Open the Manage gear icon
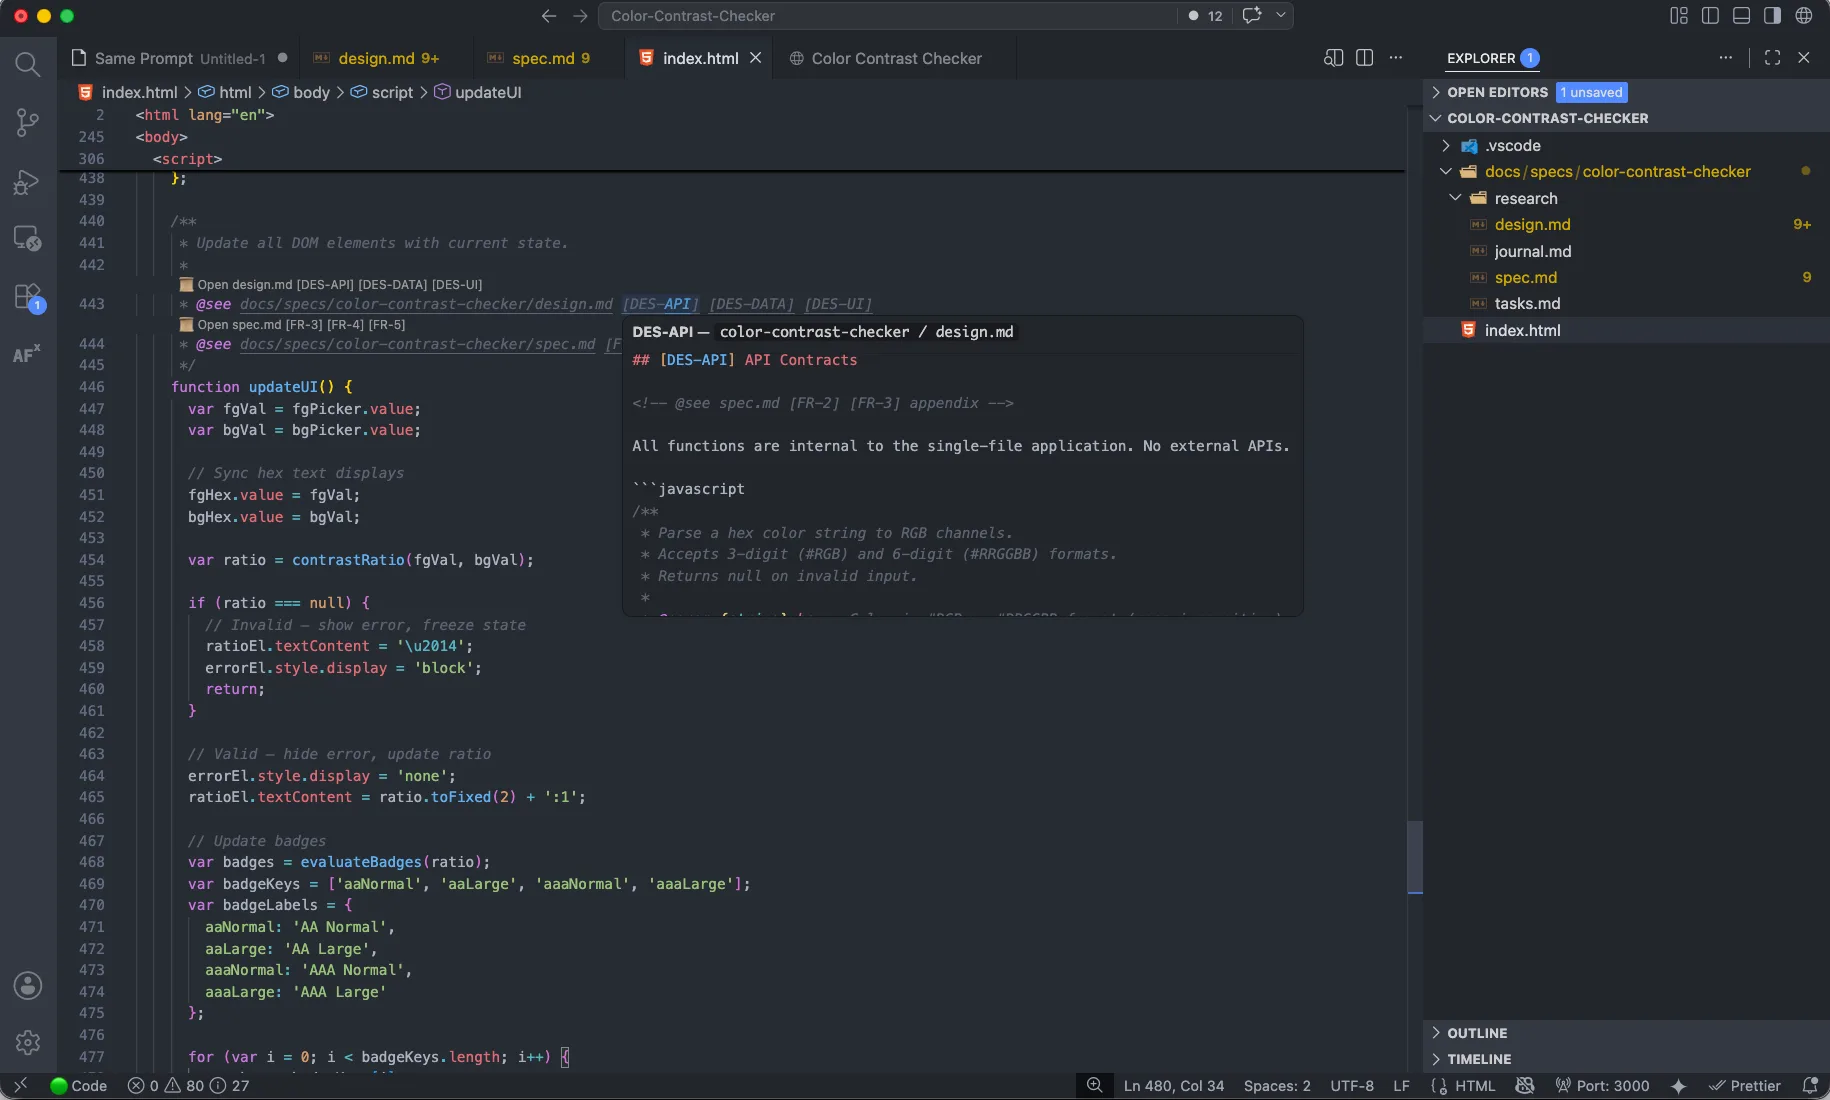Screen dimensions: 1830x1100 [28, 1043]
